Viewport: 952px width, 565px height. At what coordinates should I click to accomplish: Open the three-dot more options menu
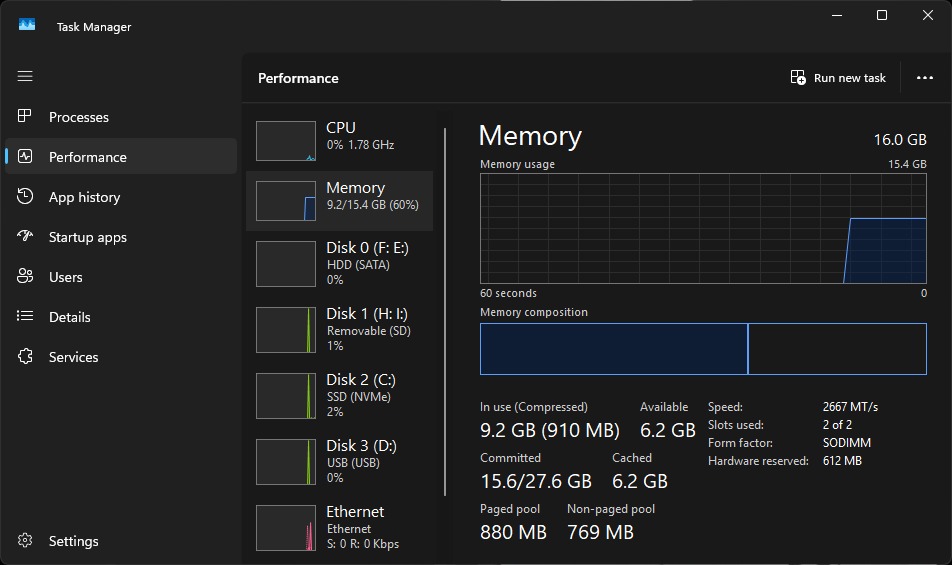(924, 78)
